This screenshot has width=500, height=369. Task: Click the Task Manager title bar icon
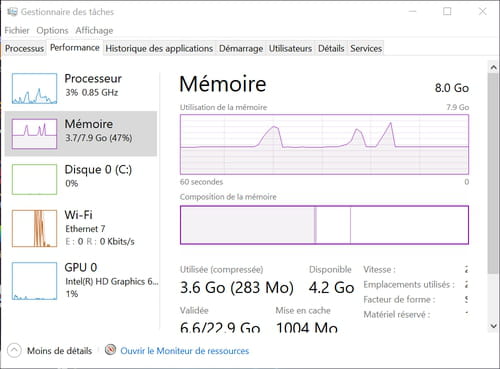coord(12,12)
